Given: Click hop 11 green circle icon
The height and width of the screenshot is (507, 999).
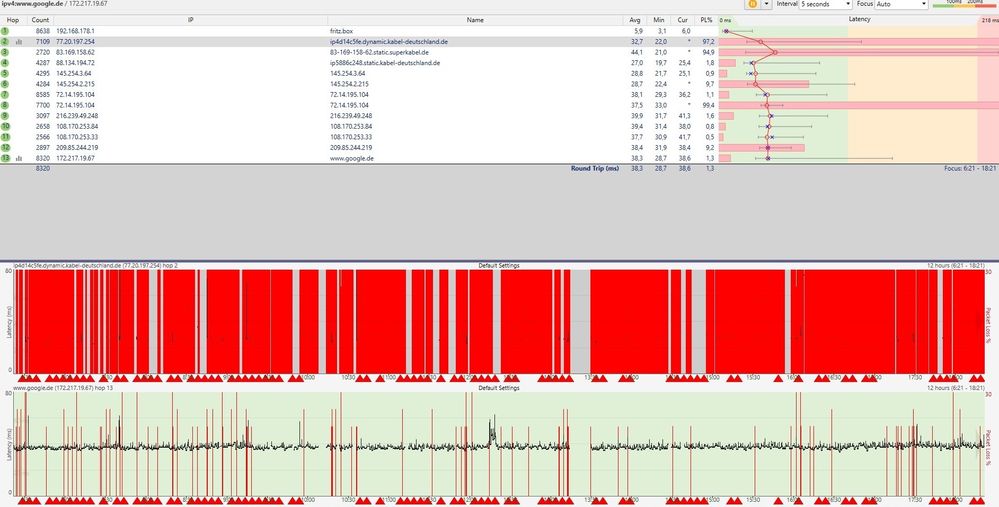Looking at the screenshot, I should pos(5,137).
